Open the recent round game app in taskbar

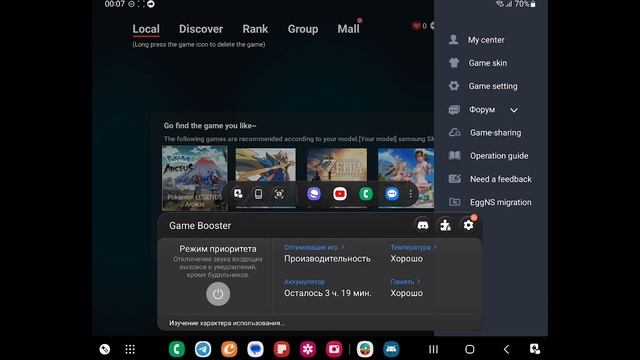pos(365,349)
